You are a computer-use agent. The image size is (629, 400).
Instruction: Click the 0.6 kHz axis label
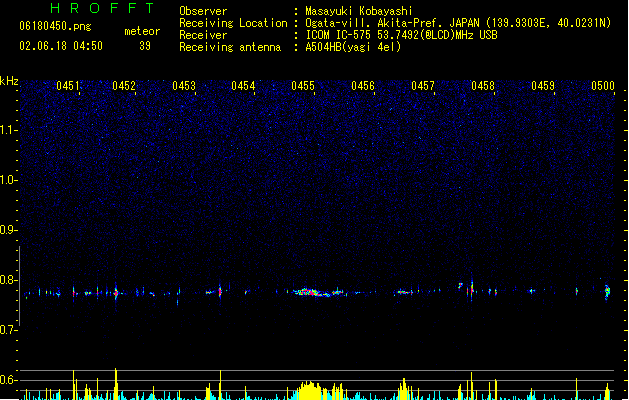coord(9,380)
